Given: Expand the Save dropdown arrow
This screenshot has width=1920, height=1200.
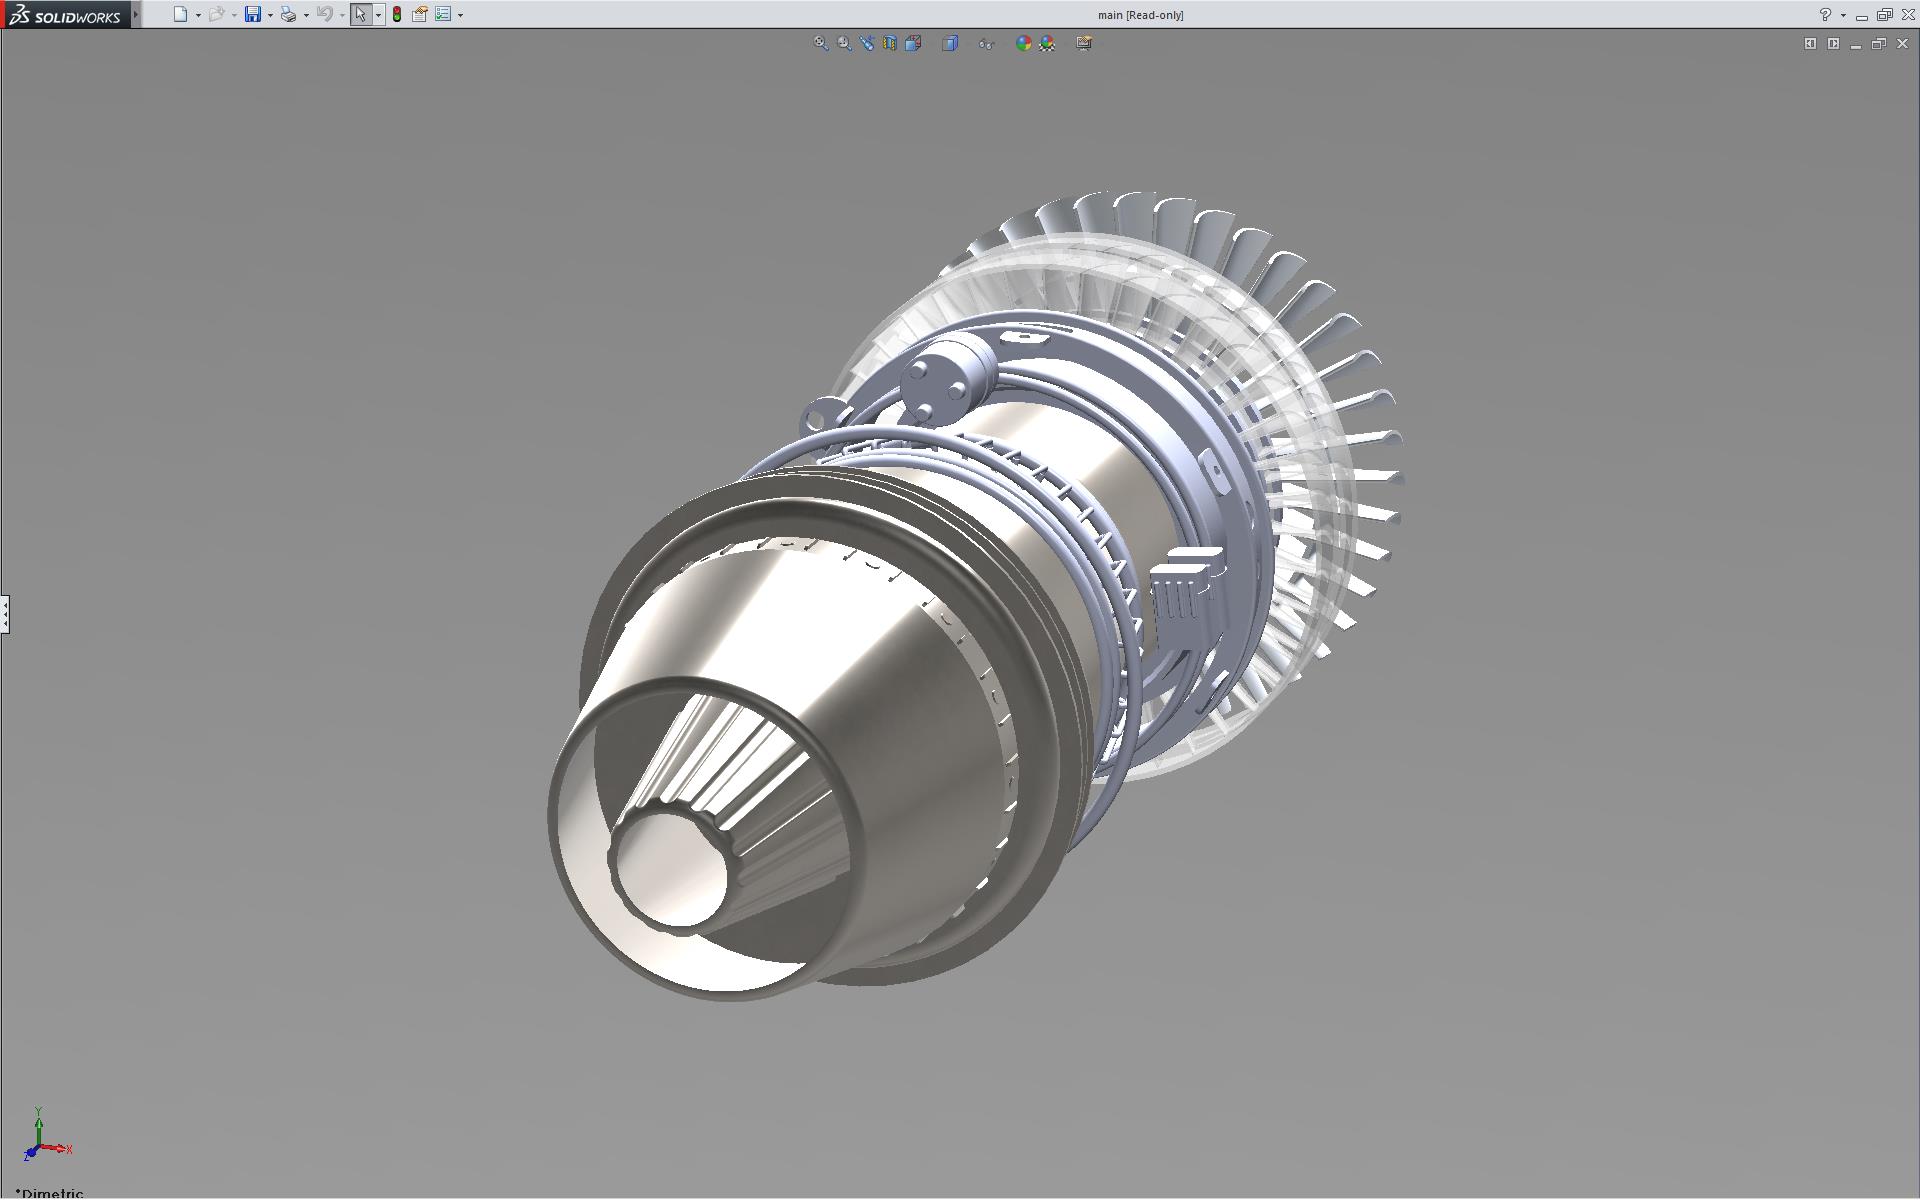Looking at the screenshot, I should click(270, 15).
